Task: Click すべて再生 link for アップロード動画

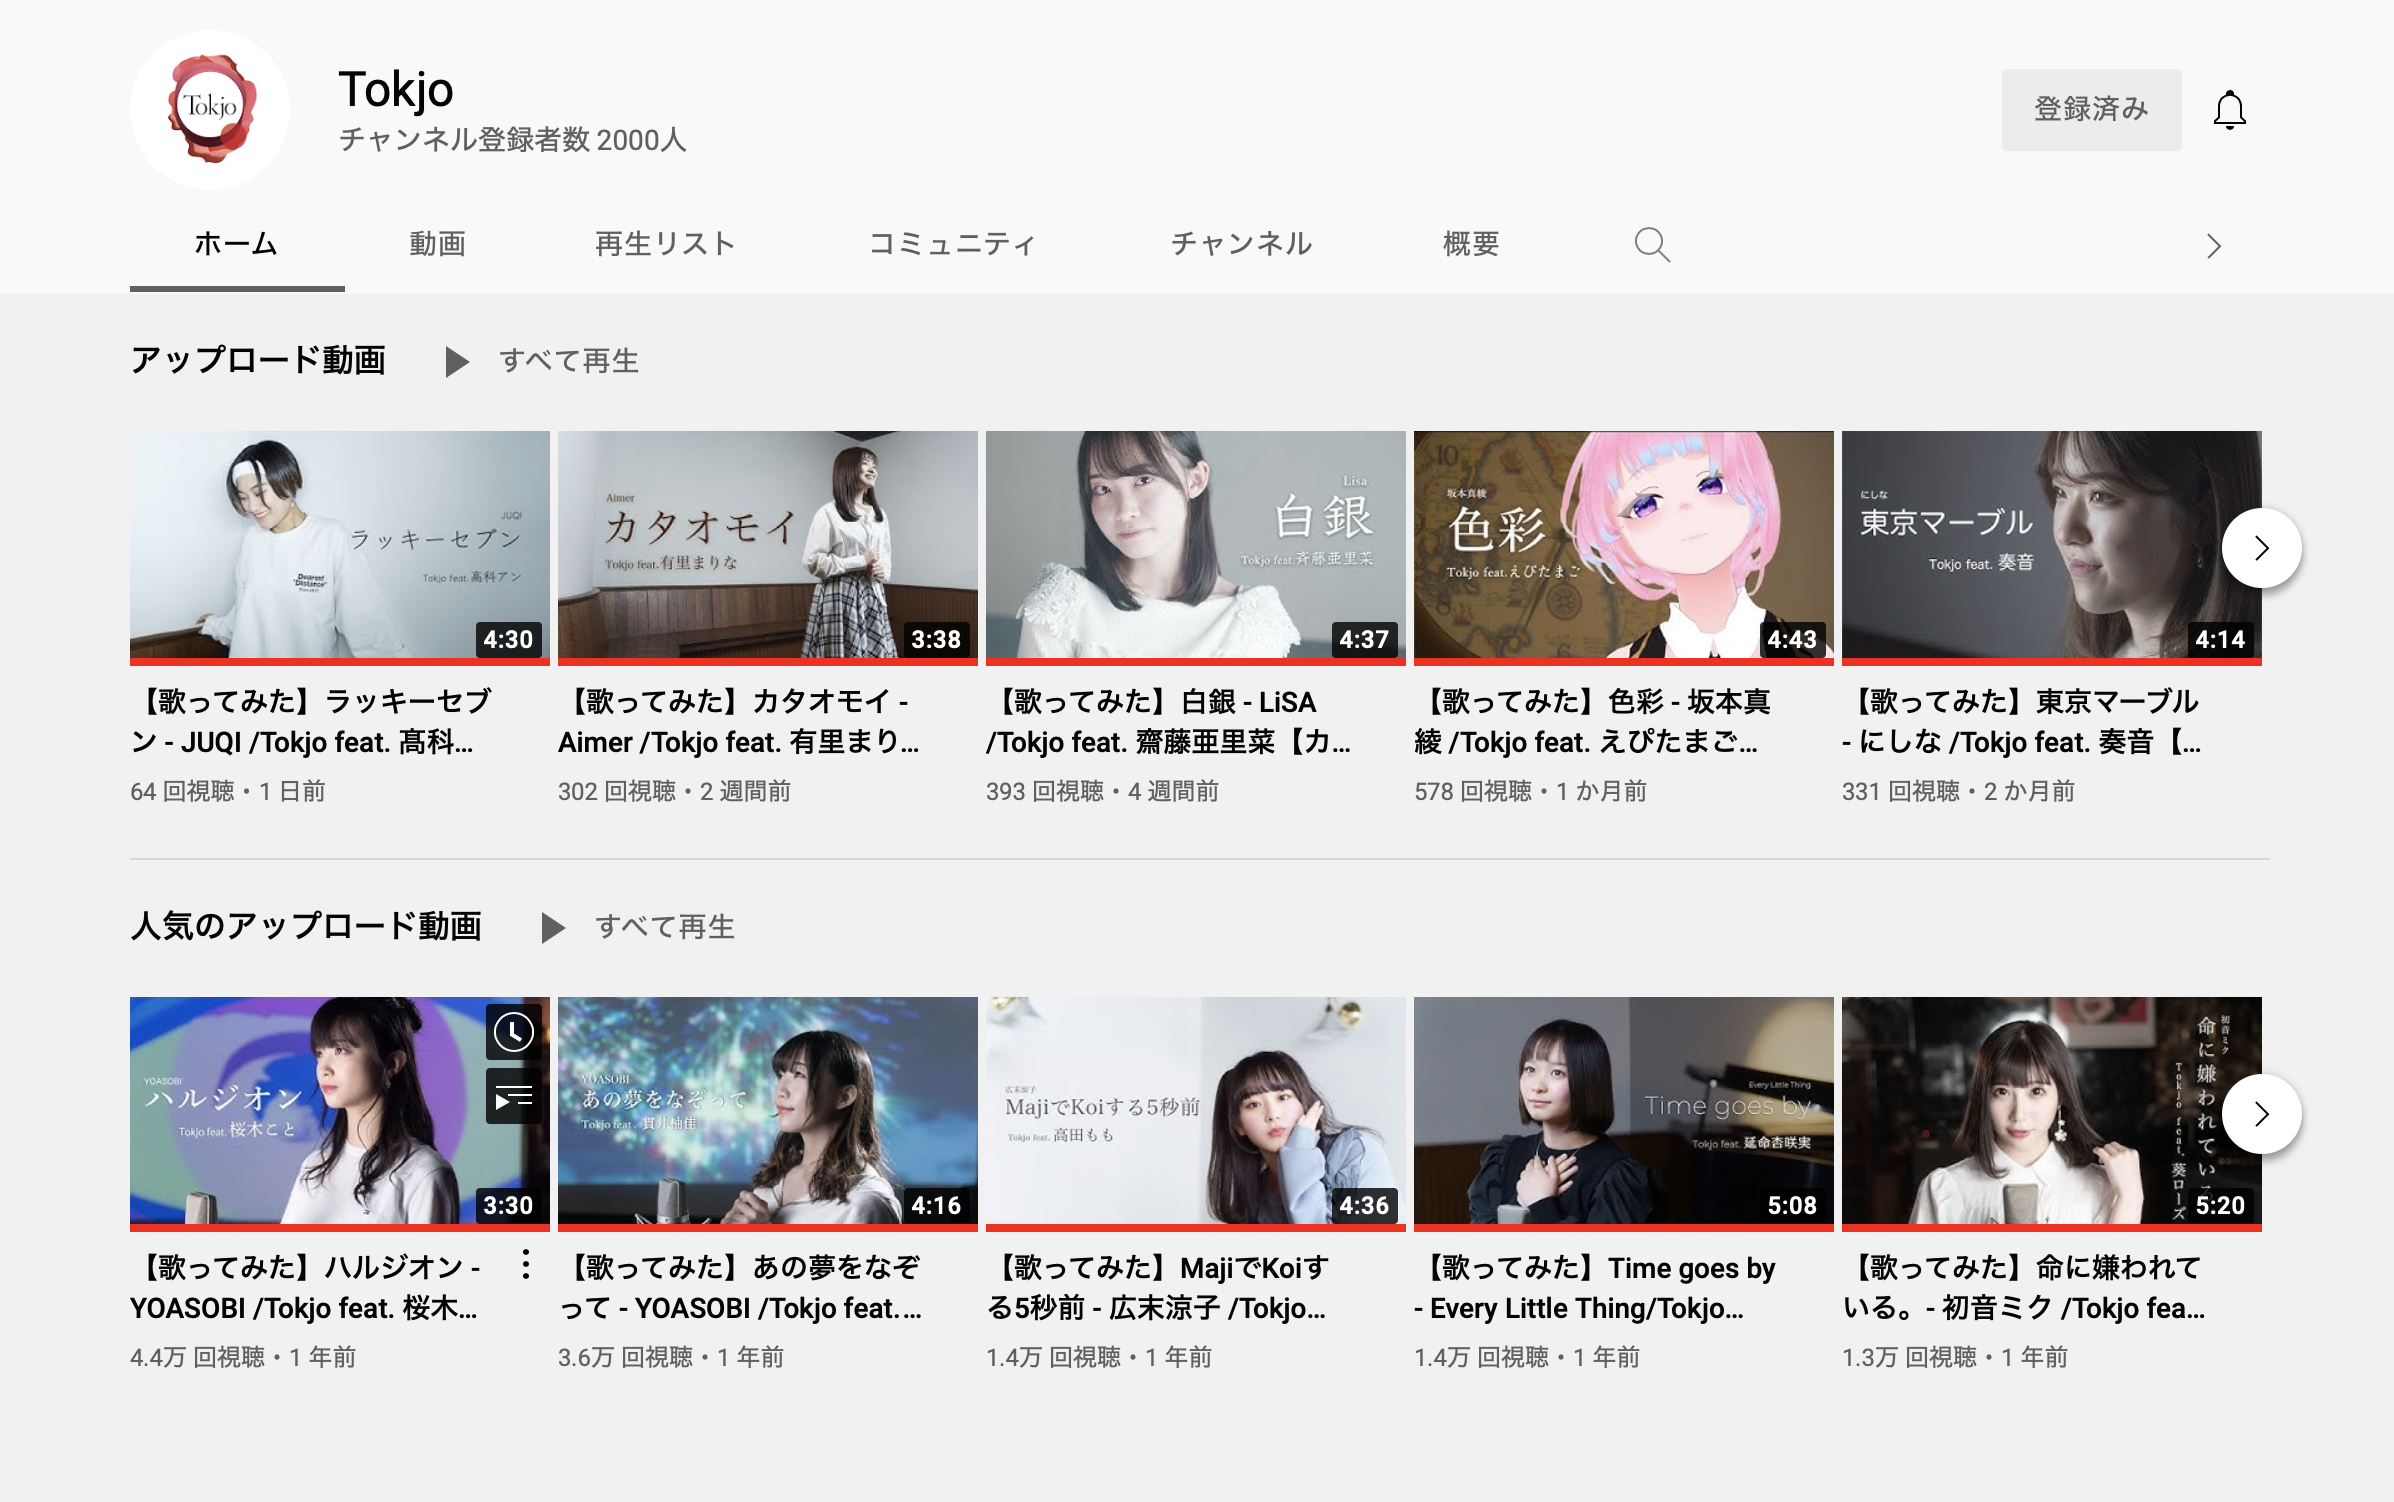Action: (569, 361)
